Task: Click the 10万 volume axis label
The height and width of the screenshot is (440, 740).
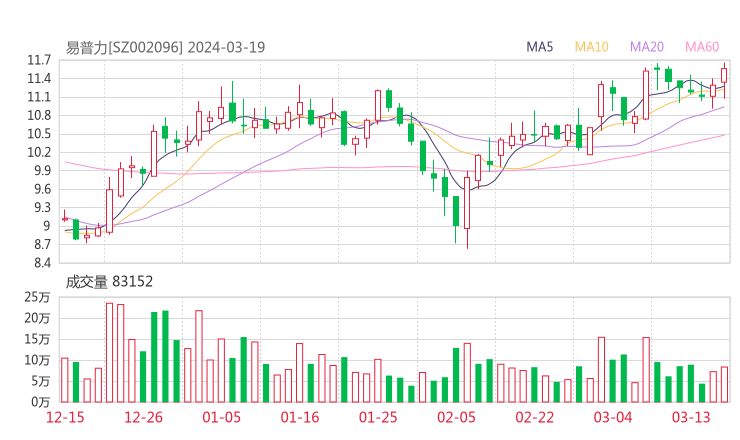Action: pos(37,360)
